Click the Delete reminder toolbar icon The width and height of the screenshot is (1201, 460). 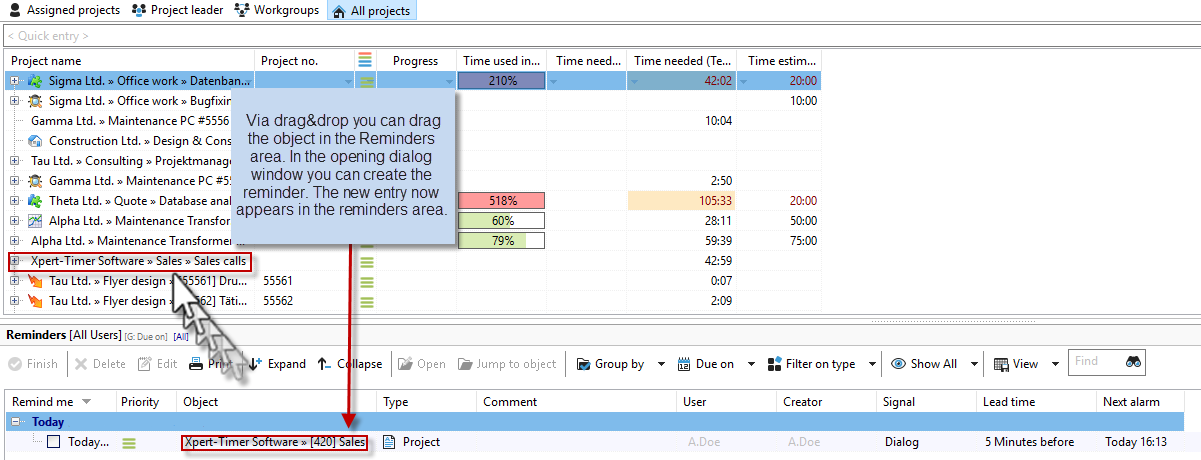[81, 364]
